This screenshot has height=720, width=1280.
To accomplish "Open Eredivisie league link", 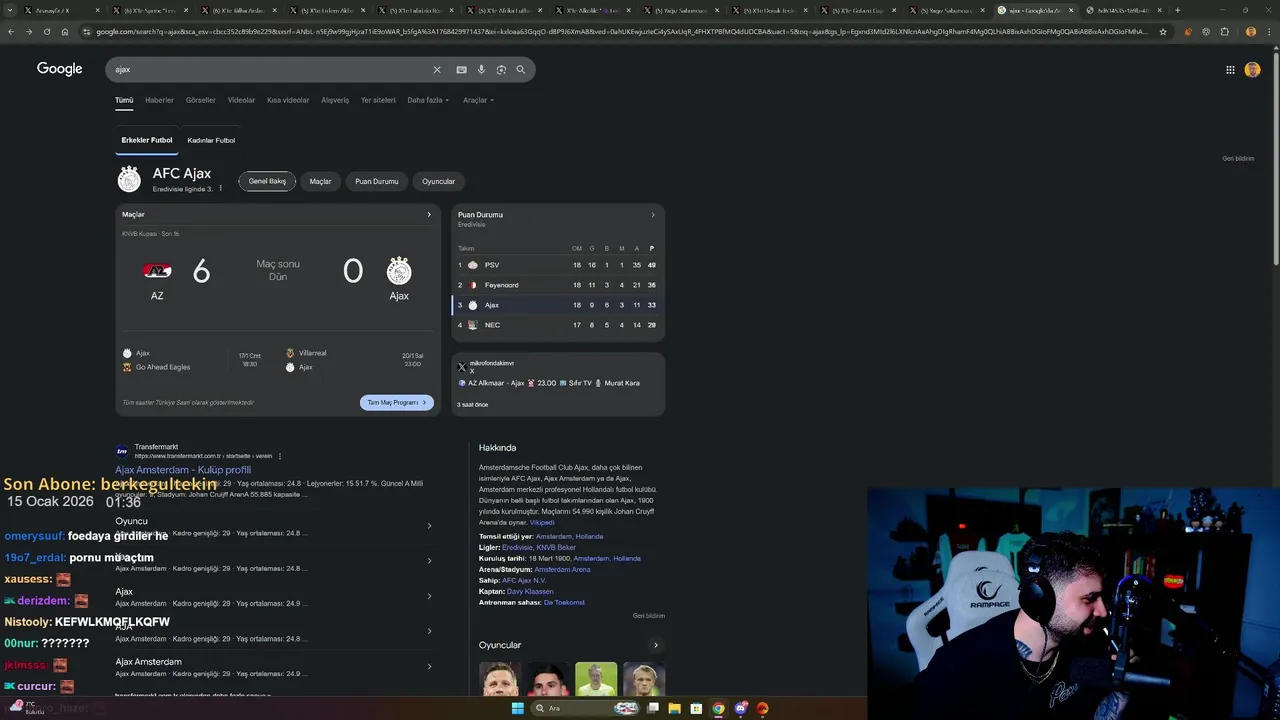I will tap(517, 547).
